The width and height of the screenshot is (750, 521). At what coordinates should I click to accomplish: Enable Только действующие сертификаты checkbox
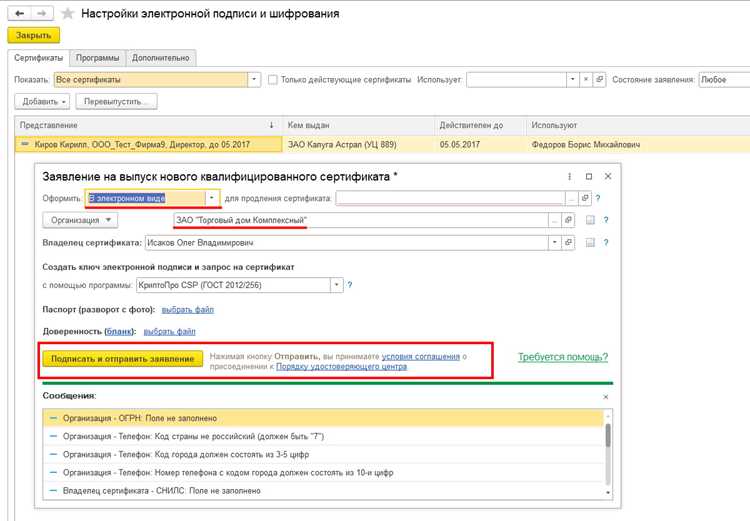(272, 80)
